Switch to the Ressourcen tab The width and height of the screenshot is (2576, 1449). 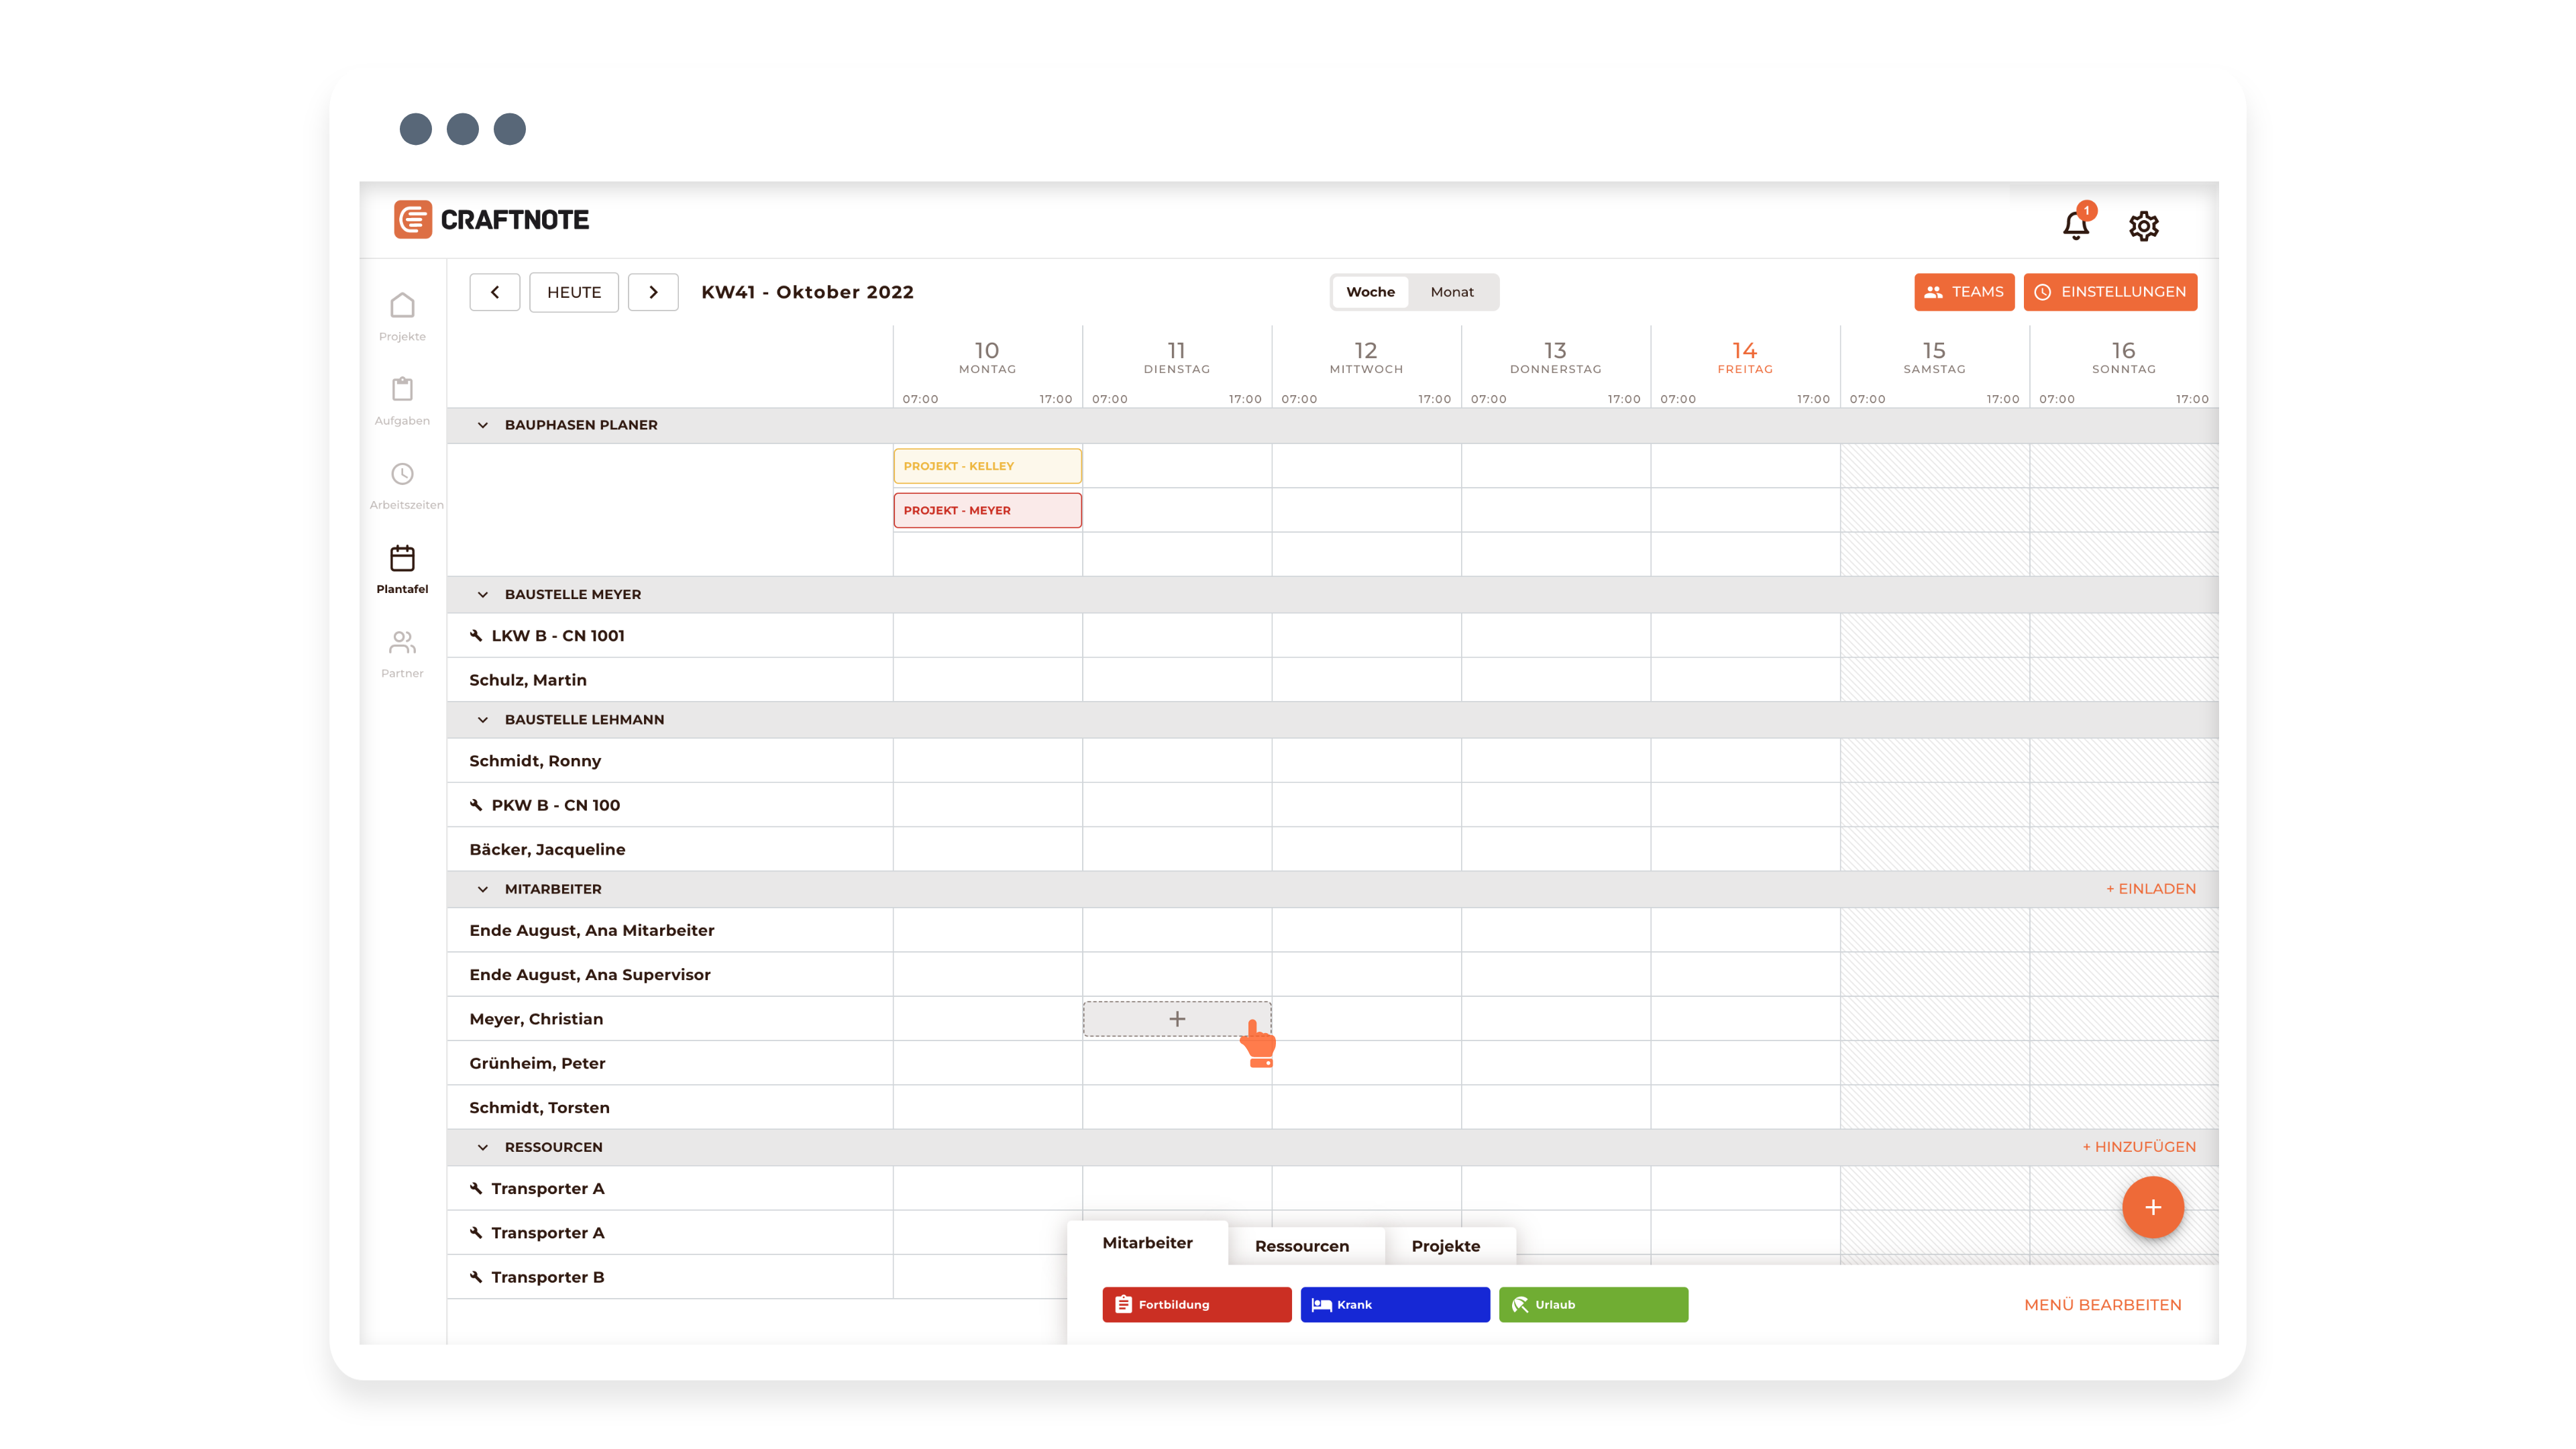coord(1301,1246)
